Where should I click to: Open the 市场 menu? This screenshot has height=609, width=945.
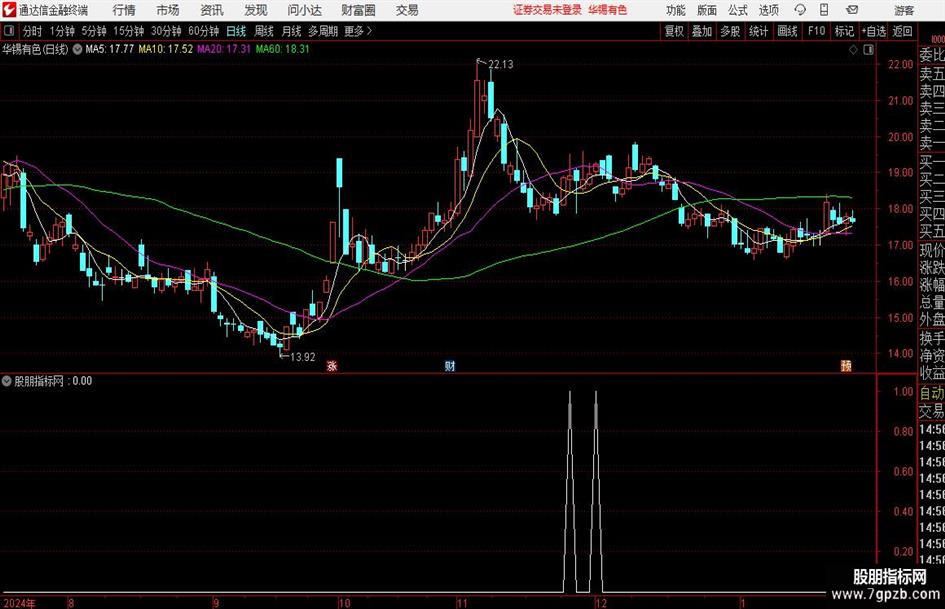pos(168,10)
